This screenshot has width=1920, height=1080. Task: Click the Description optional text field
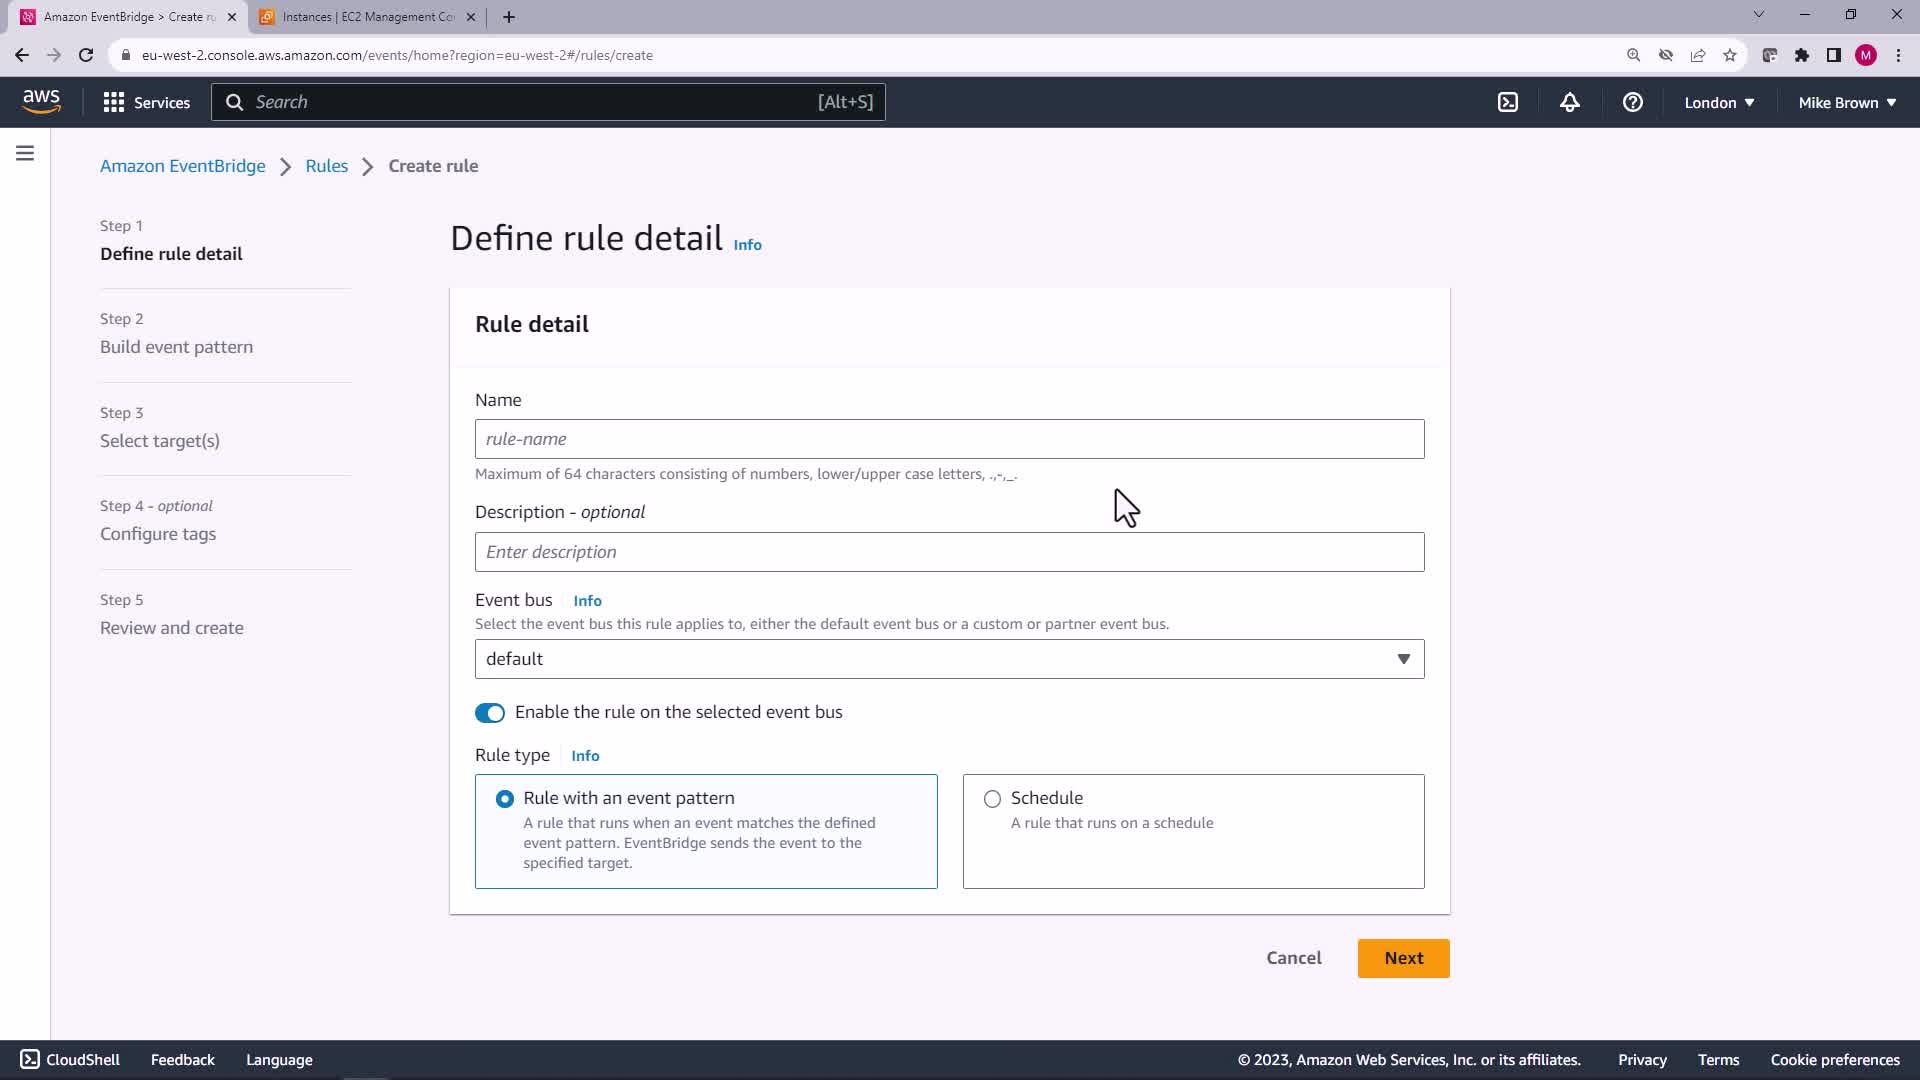949,552
